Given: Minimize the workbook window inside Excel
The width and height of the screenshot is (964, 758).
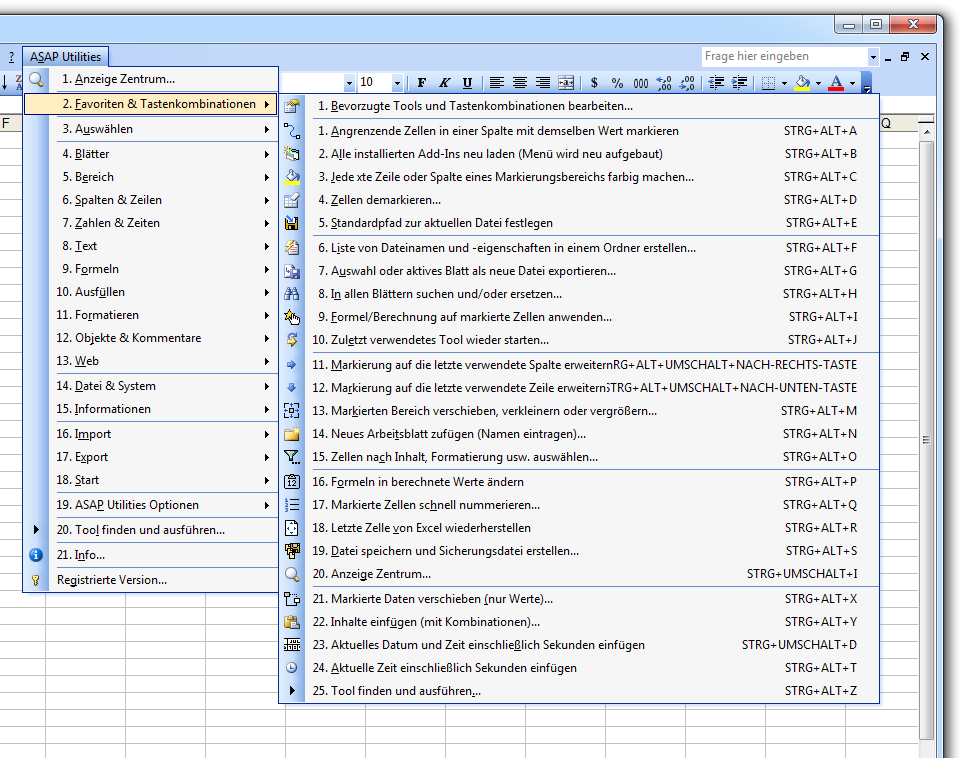Looking at the screenshot, I should tap(888, 58).
